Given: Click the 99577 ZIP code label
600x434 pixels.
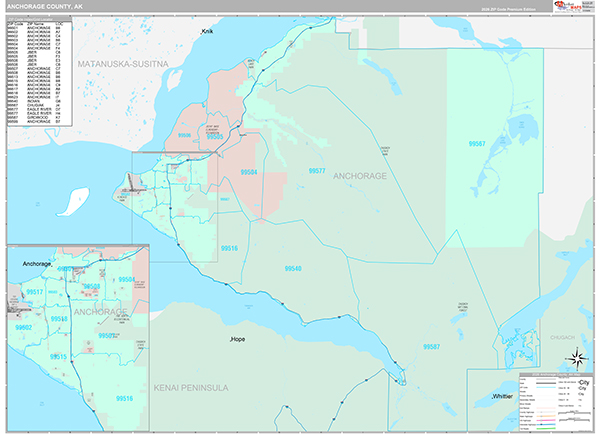Looking at the screenshot, I should (317, 171).
